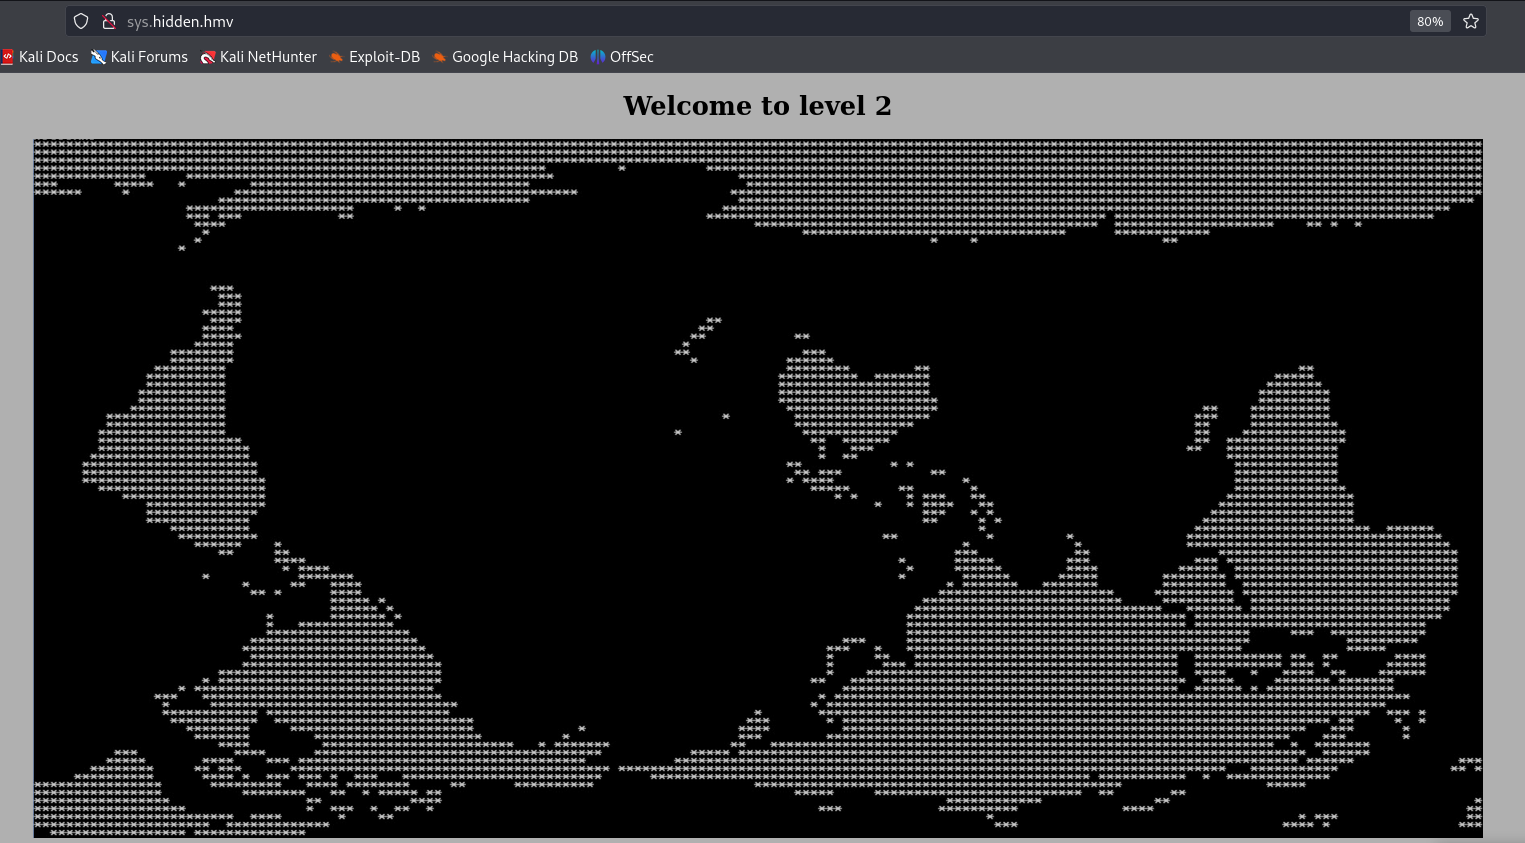1525x843 pixels.
Task: Click the Kali Docs red favicon
Action: (8, 57)
